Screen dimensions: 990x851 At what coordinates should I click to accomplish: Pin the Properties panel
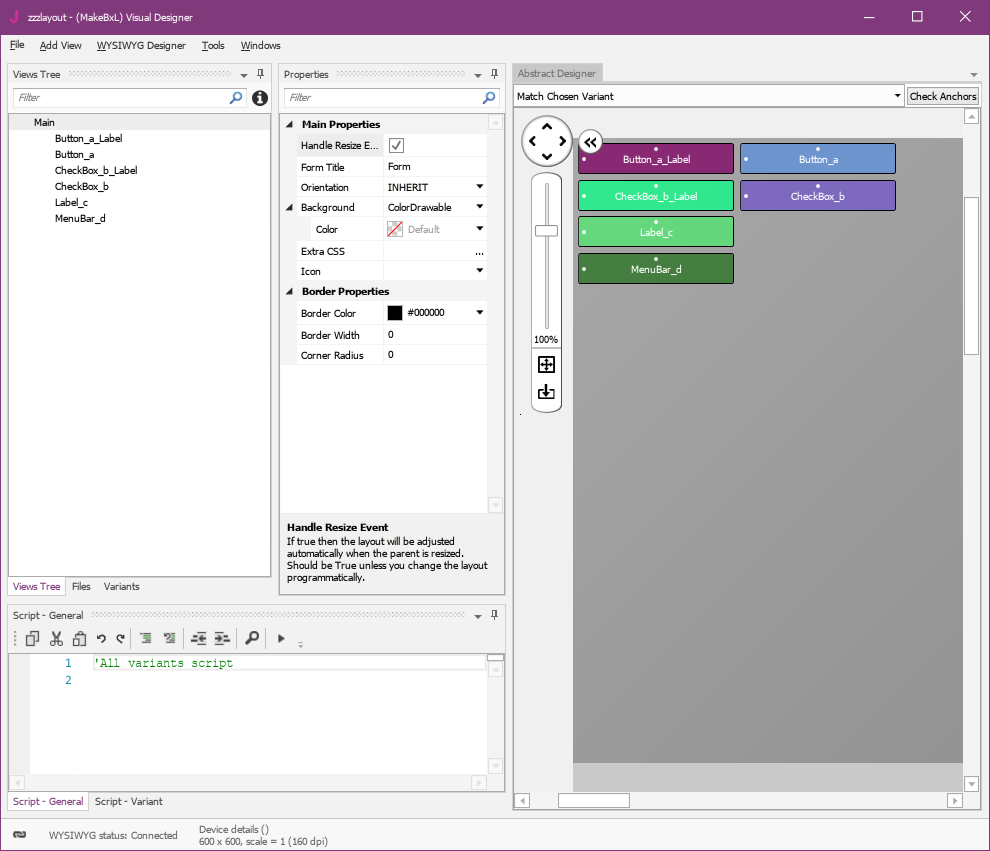point(494,74)
